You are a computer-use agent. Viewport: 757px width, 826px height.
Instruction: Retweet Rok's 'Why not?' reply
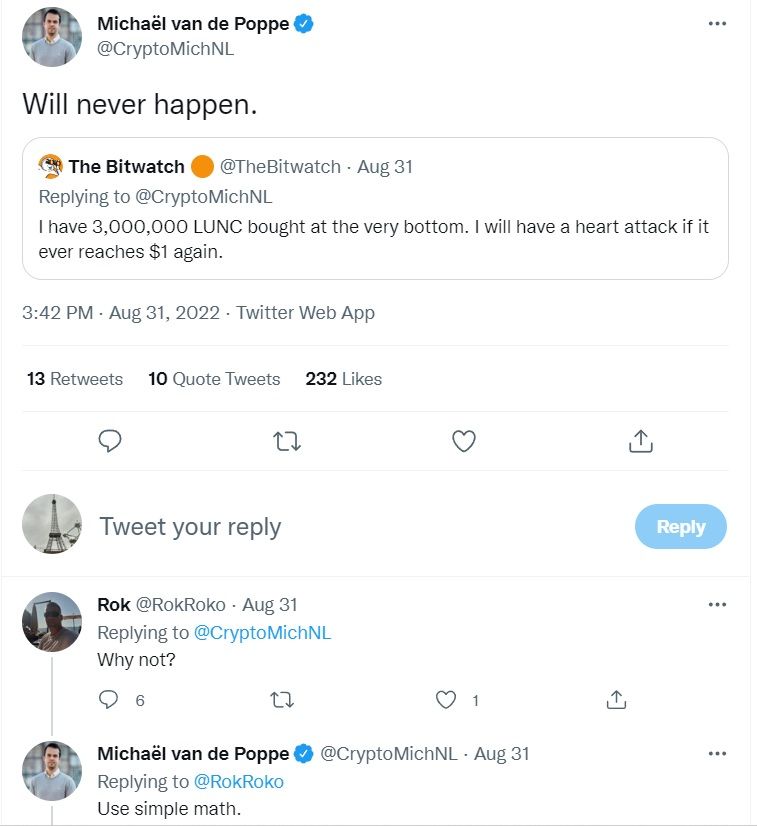click(x=283, y=700)
